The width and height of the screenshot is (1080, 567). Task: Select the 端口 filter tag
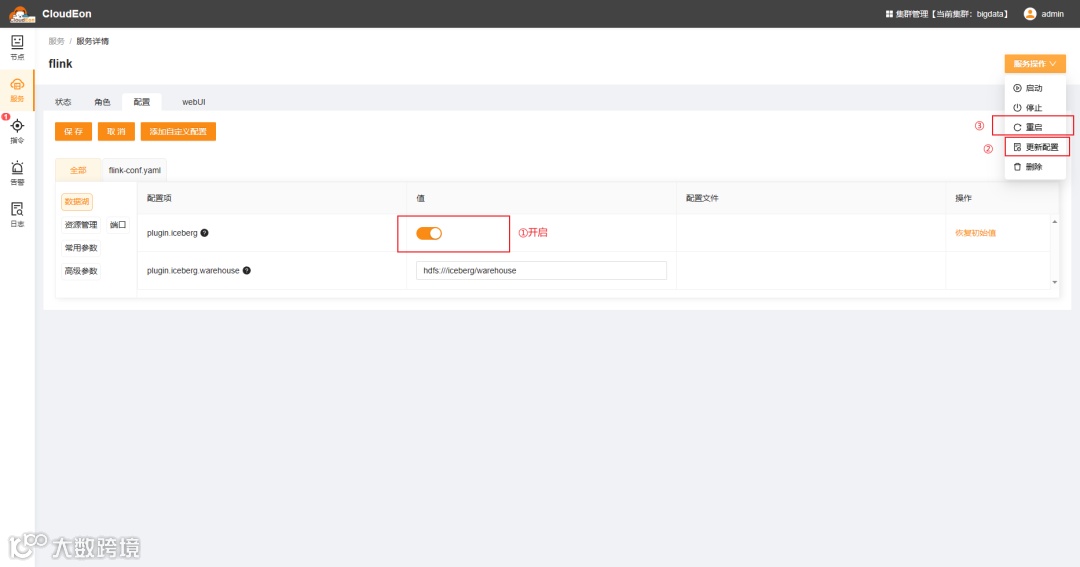click(118, 225)
